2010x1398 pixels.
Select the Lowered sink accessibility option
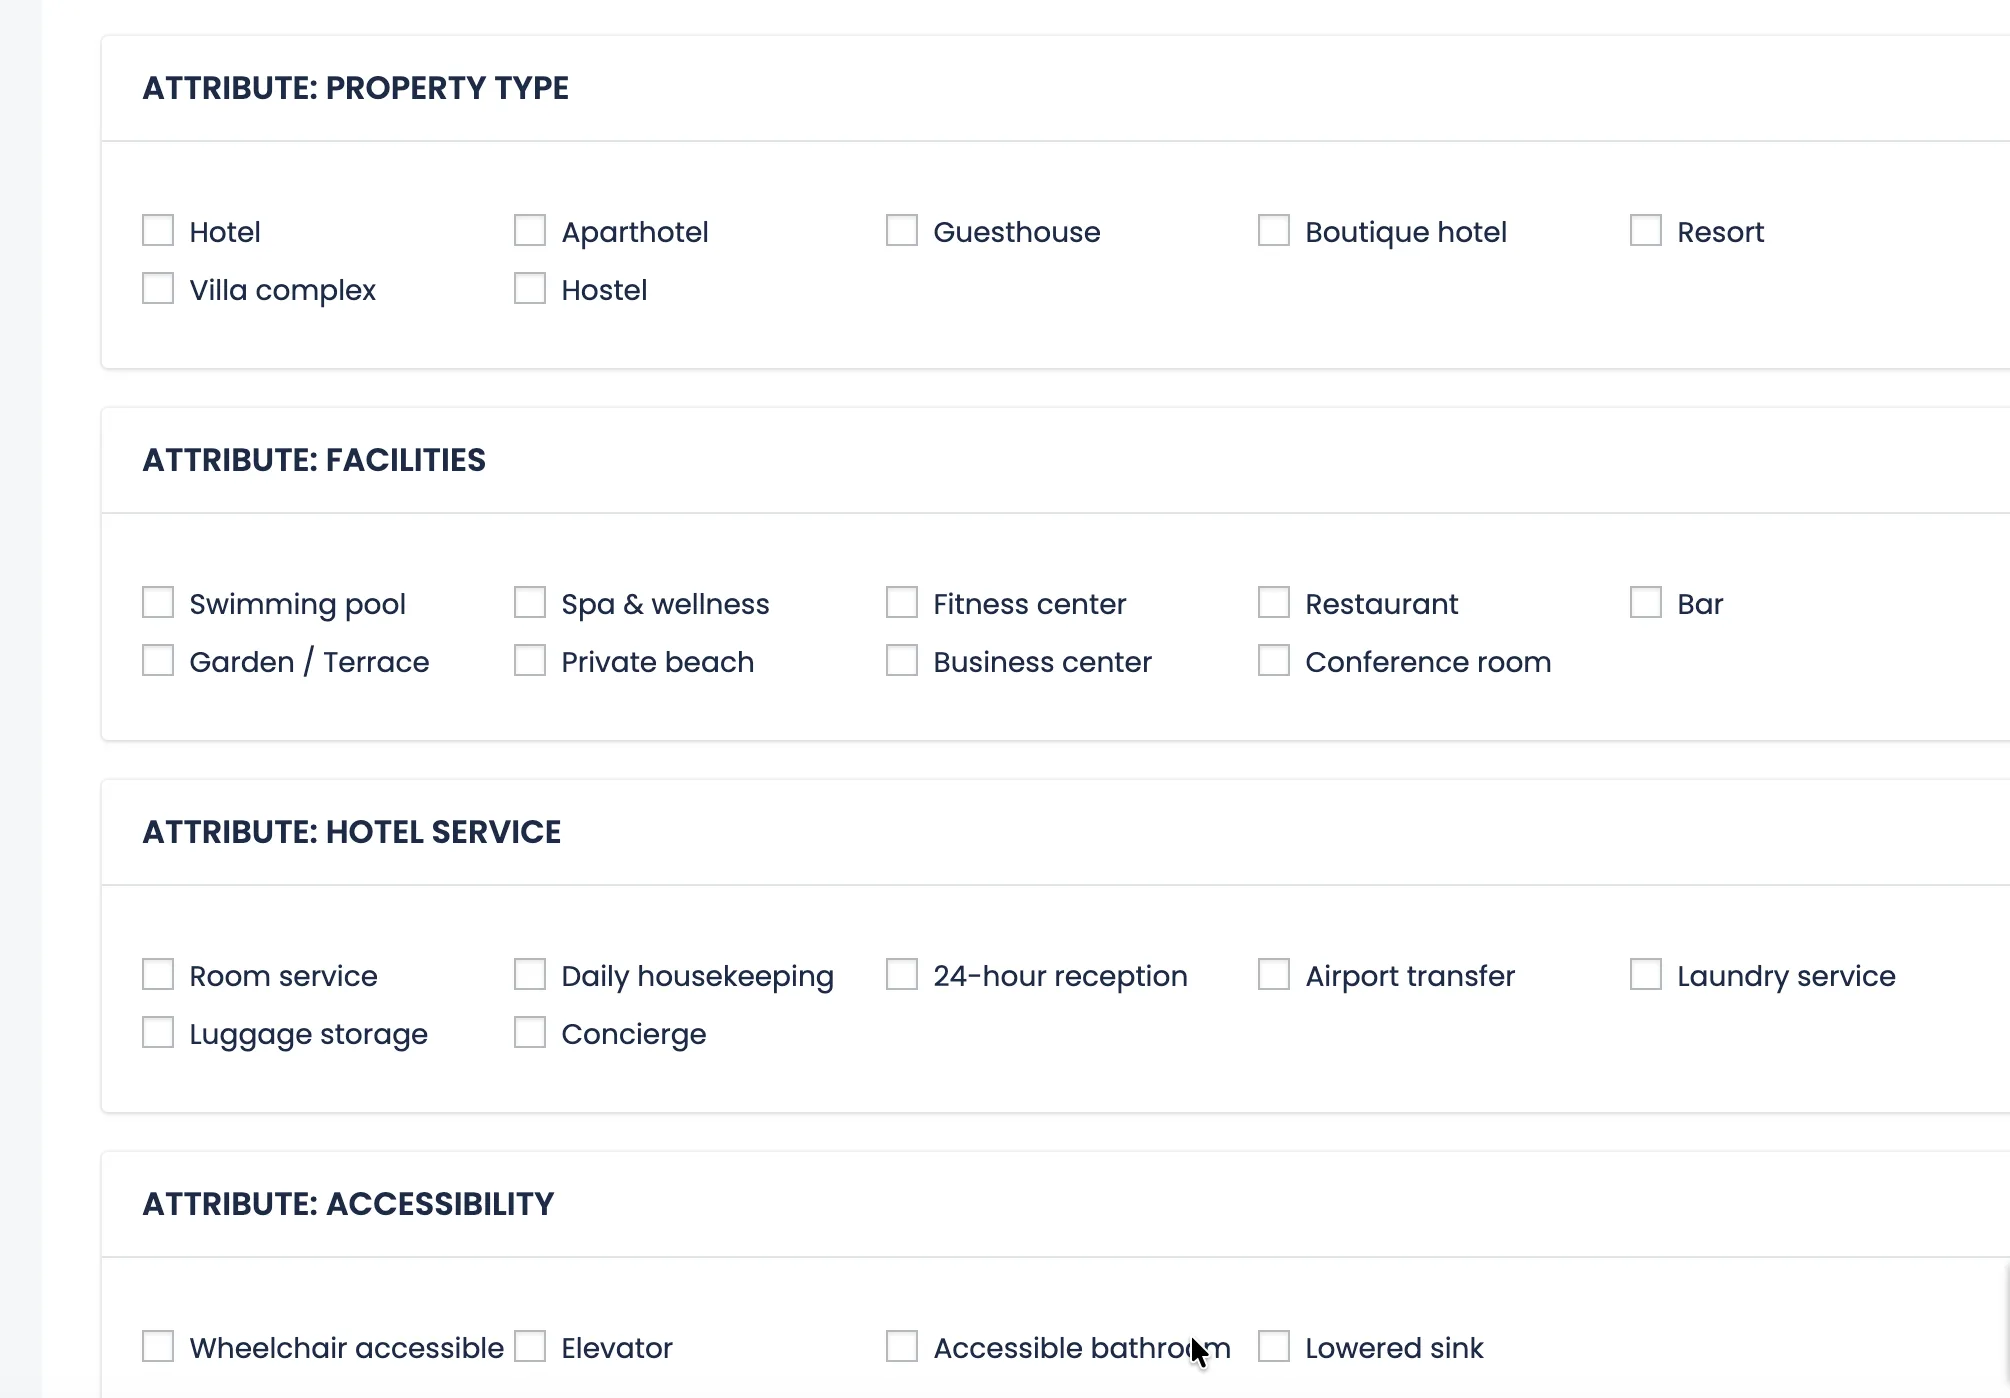[1273, 1346]
